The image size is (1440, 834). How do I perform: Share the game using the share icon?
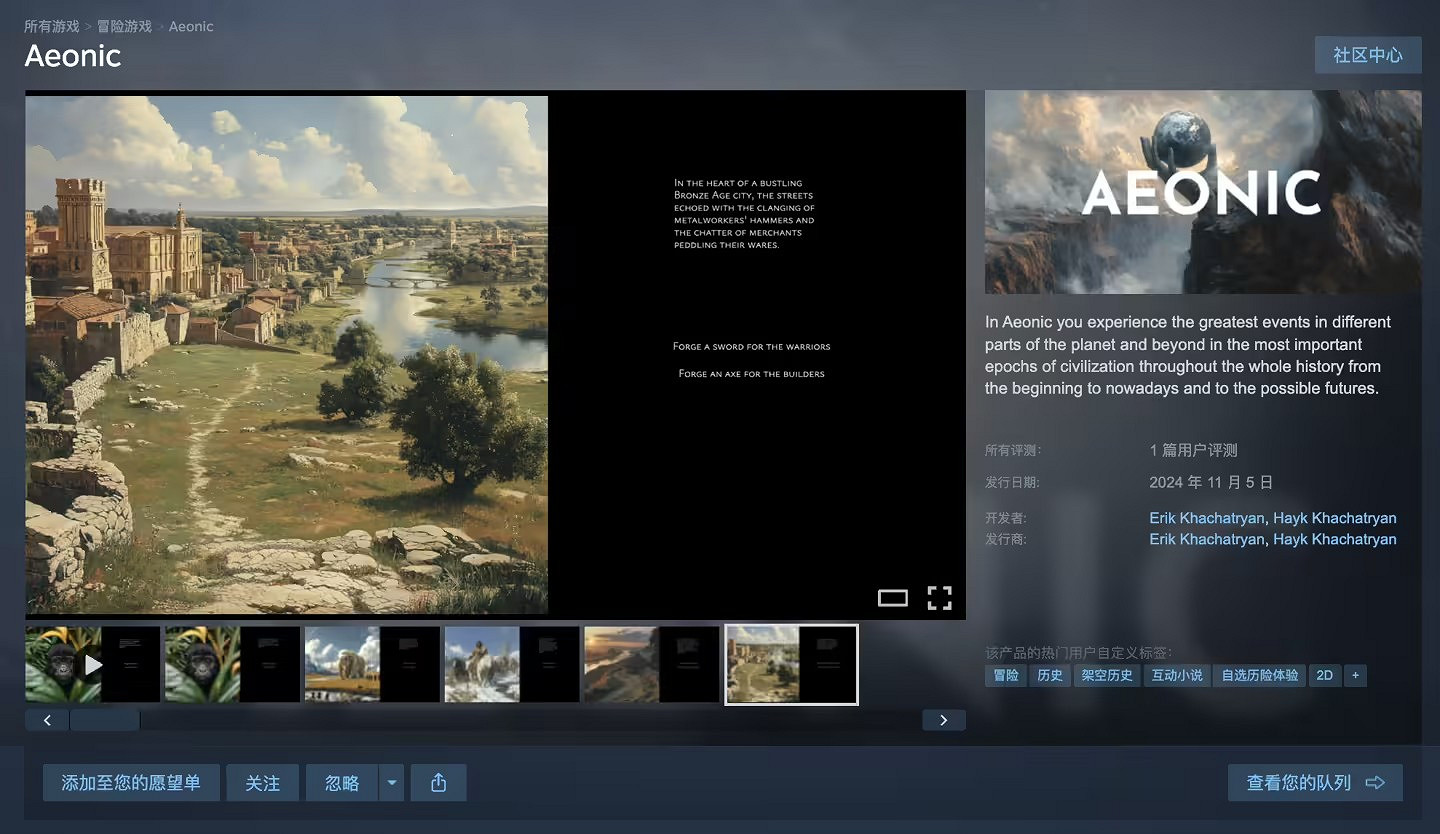tap(438, 782)
